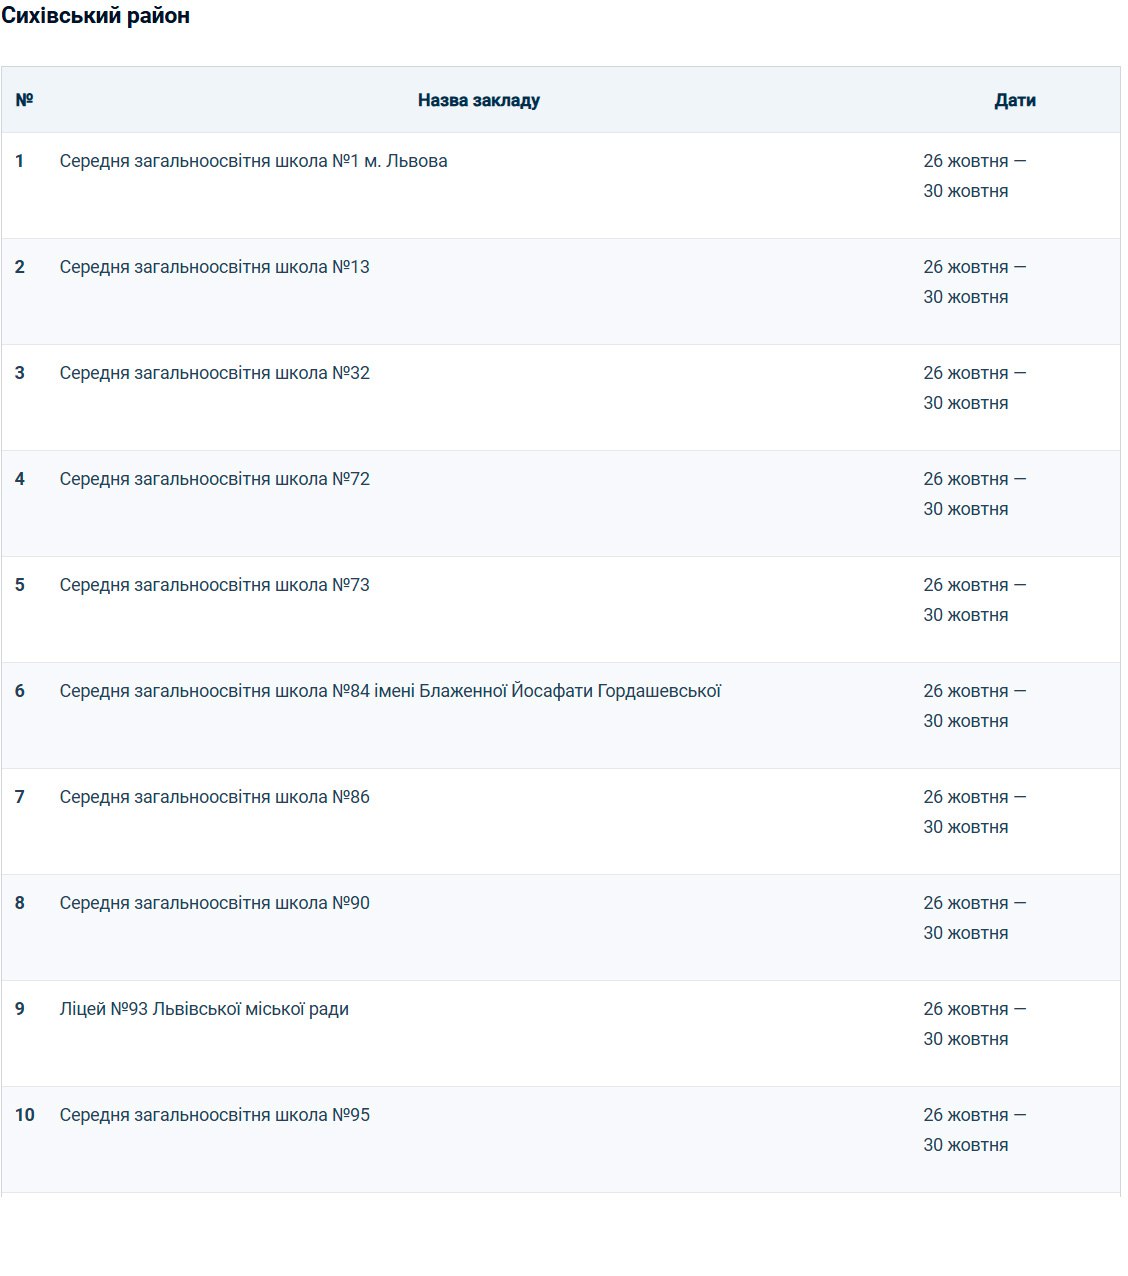Click school №84 імені Блаженної Йосафати Гордашевської
This screenshot has width=1128, height=1276.
pyautogui.click(x=390, y=691)
